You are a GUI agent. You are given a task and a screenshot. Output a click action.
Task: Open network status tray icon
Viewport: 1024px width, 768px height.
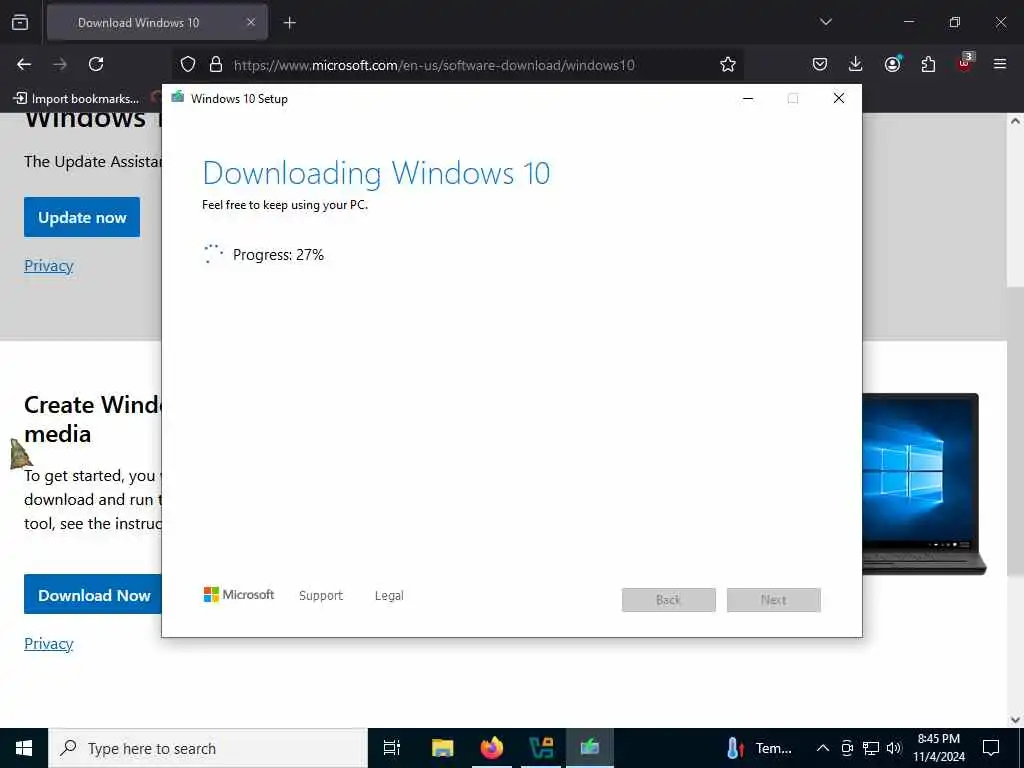coord(871,748)
